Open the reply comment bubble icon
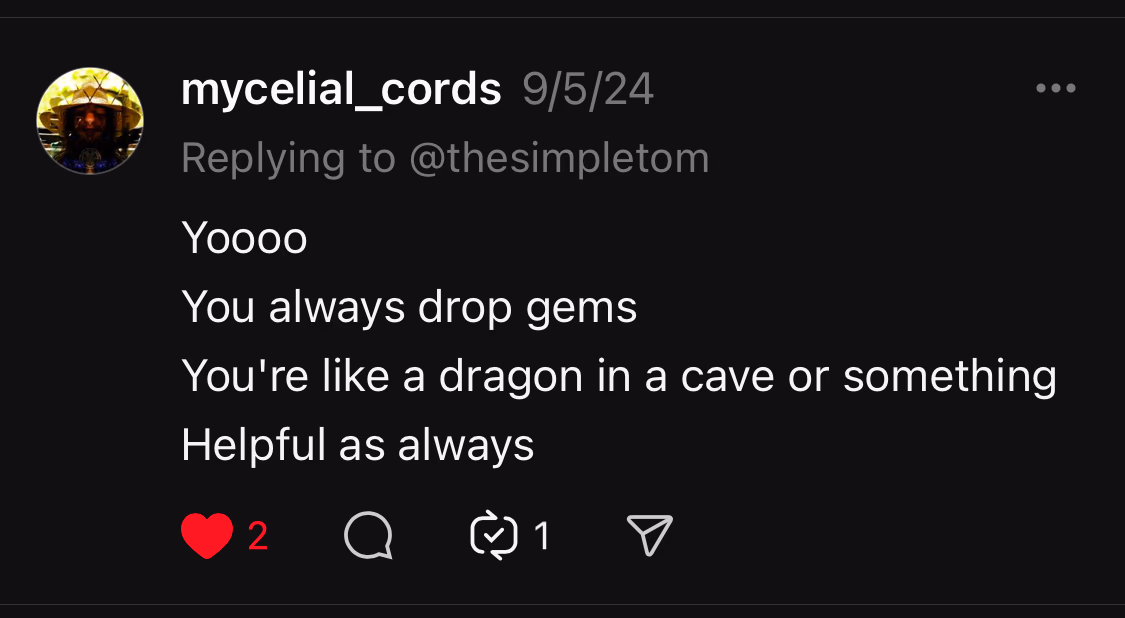The image size is (1125, 618). (367, 537)
